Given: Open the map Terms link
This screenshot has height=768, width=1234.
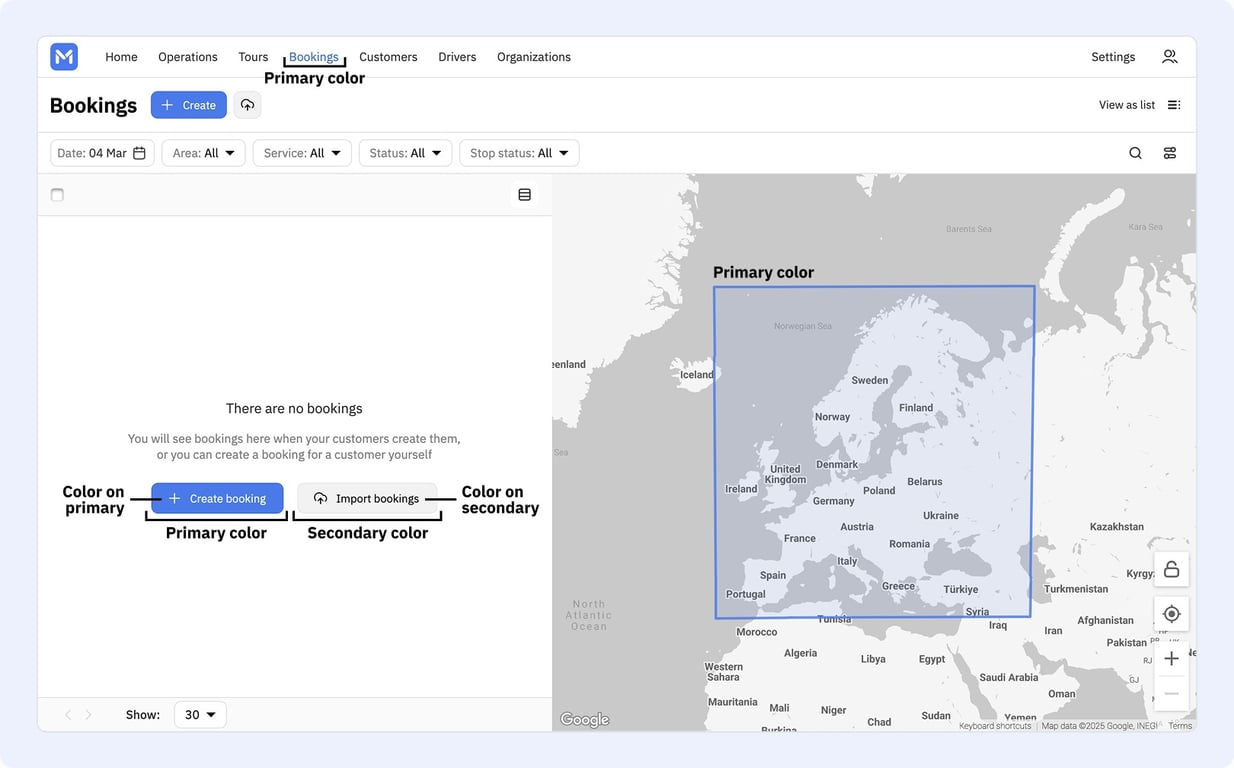Looking at the screenshot, I should 1180,726.
